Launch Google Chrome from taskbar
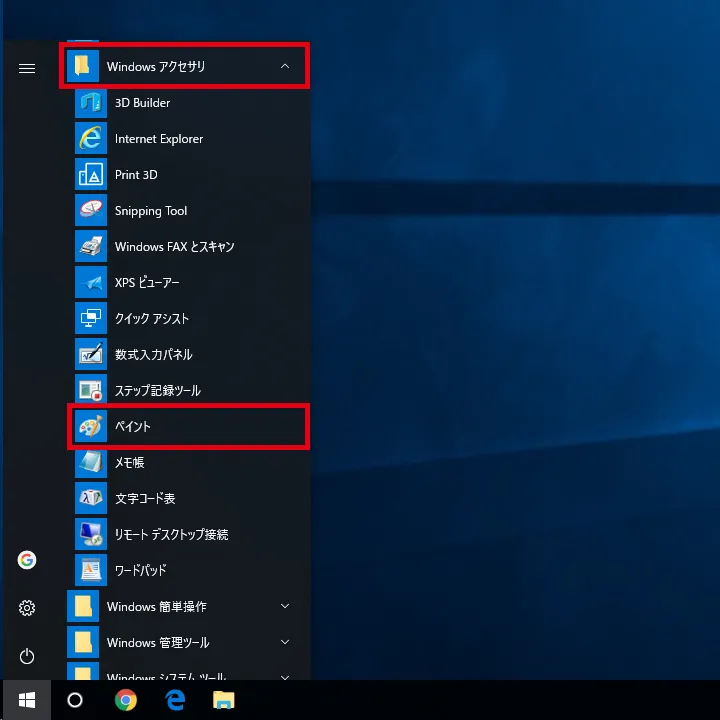Viewport: 720px width, 720px height. (x=125, y=700)
